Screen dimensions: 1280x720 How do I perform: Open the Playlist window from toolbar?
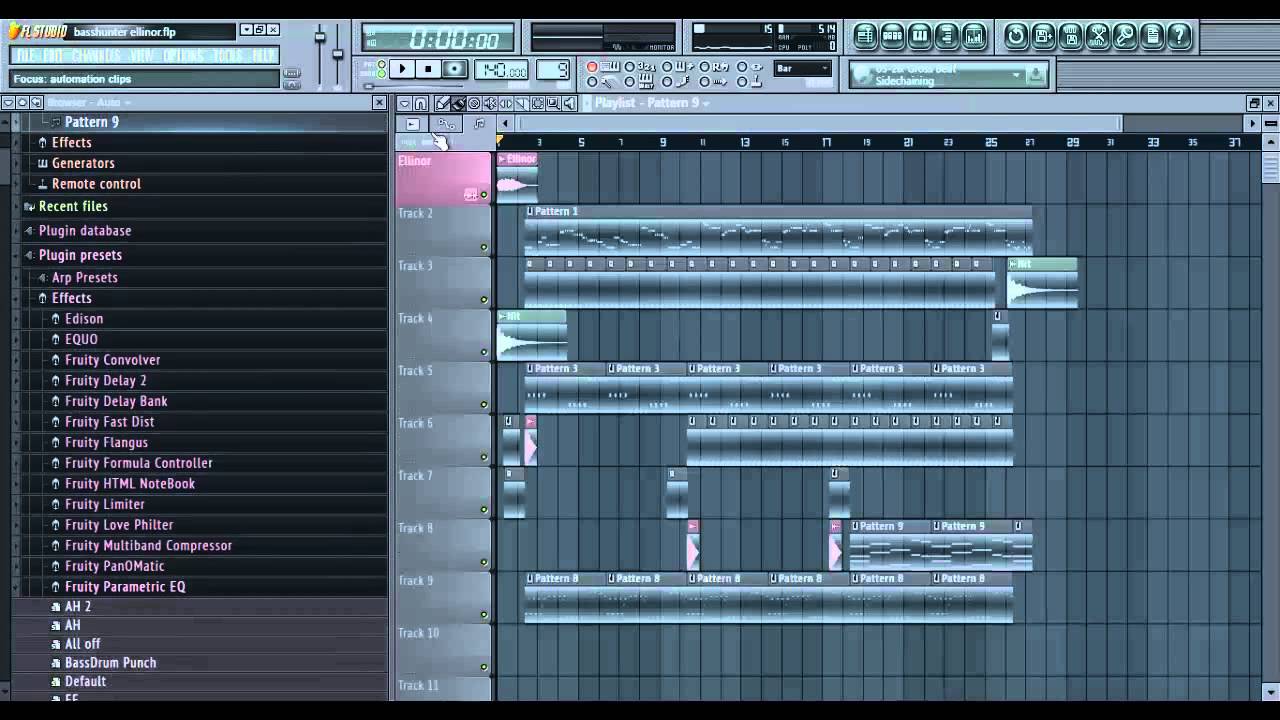click(865, 36)
